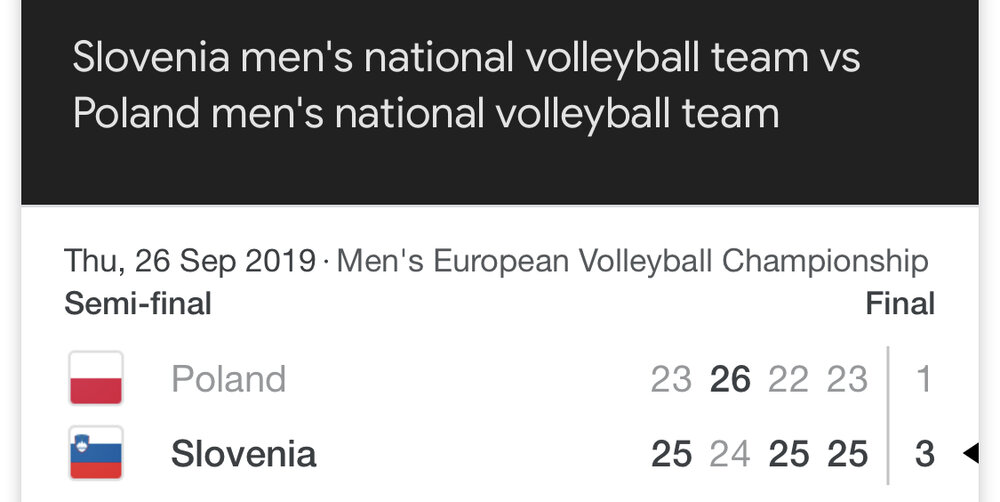Screen dimensions: 1000x502
Task: Select Men's European Volleyball Championship label
Action: click(632, 261)
